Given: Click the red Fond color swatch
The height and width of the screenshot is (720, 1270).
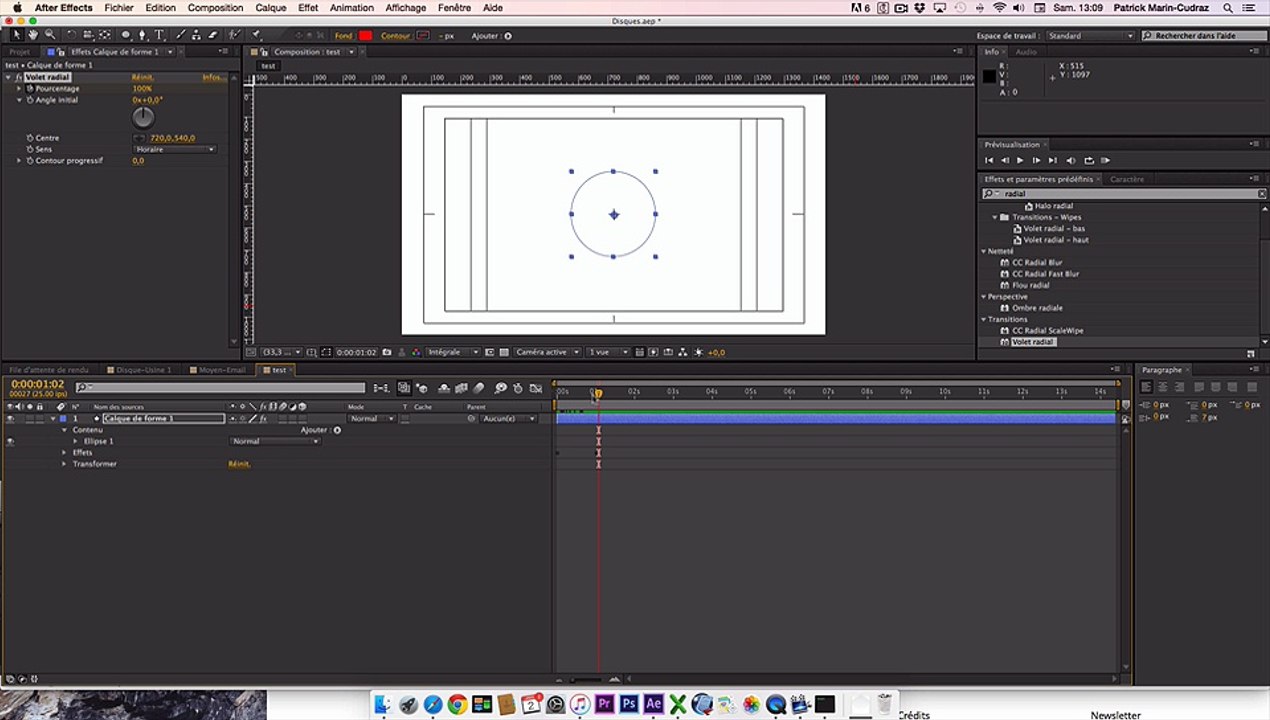Looking at the screenshot, I should [365, 36].
